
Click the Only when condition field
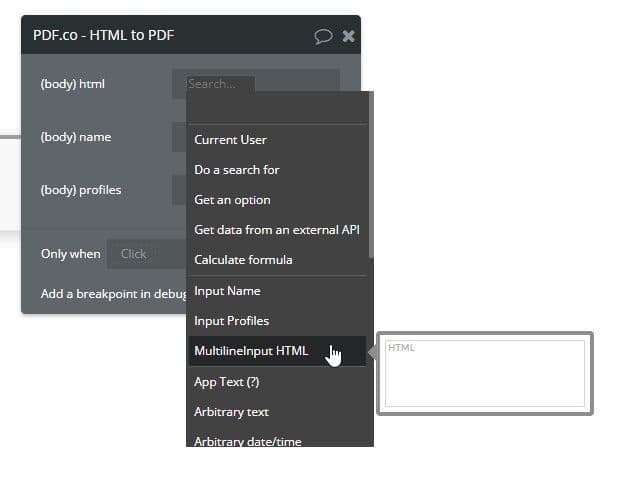(145, 254)
